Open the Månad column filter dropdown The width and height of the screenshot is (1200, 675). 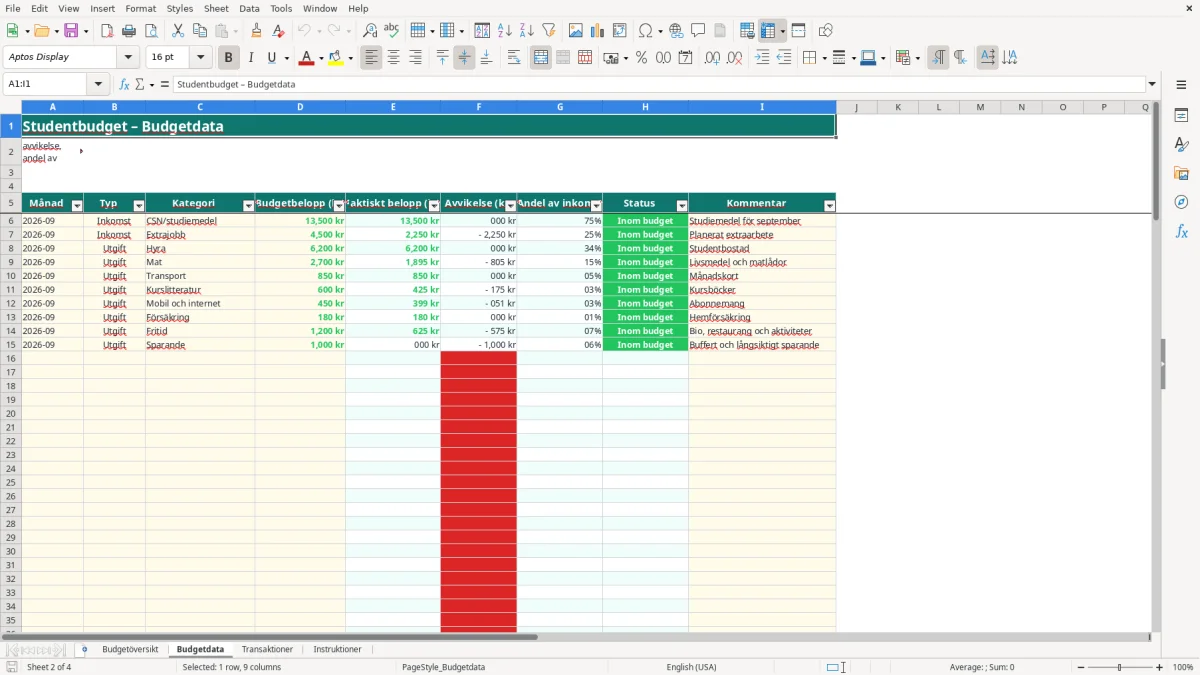click(x=77, y=205)
